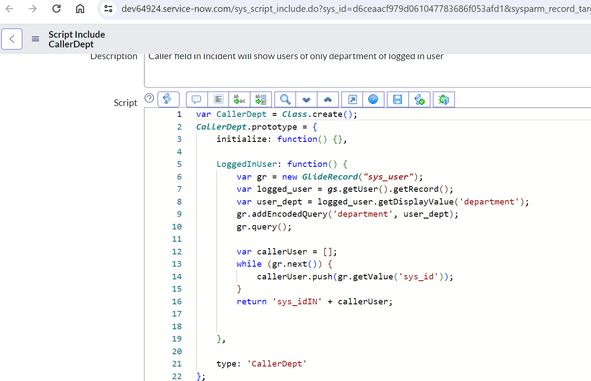Open the script debugger bug icon

point(444,99)
